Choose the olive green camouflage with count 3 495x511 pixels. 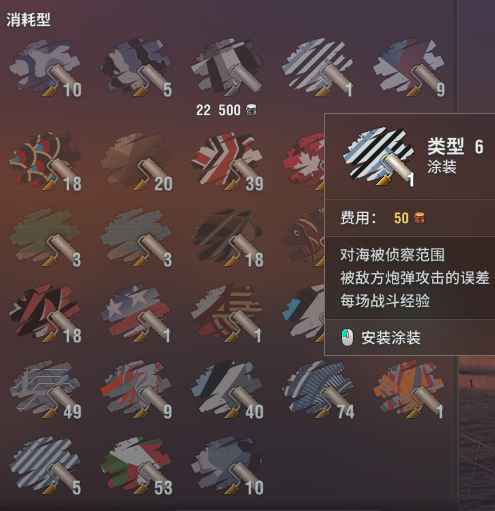[x=45, y=238]
